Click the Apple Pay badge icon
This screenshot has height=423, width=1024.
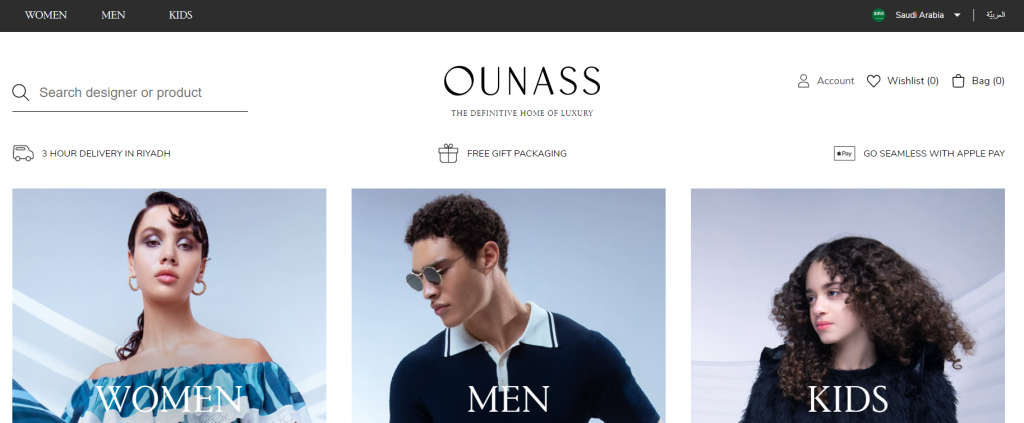pos(844,153)
